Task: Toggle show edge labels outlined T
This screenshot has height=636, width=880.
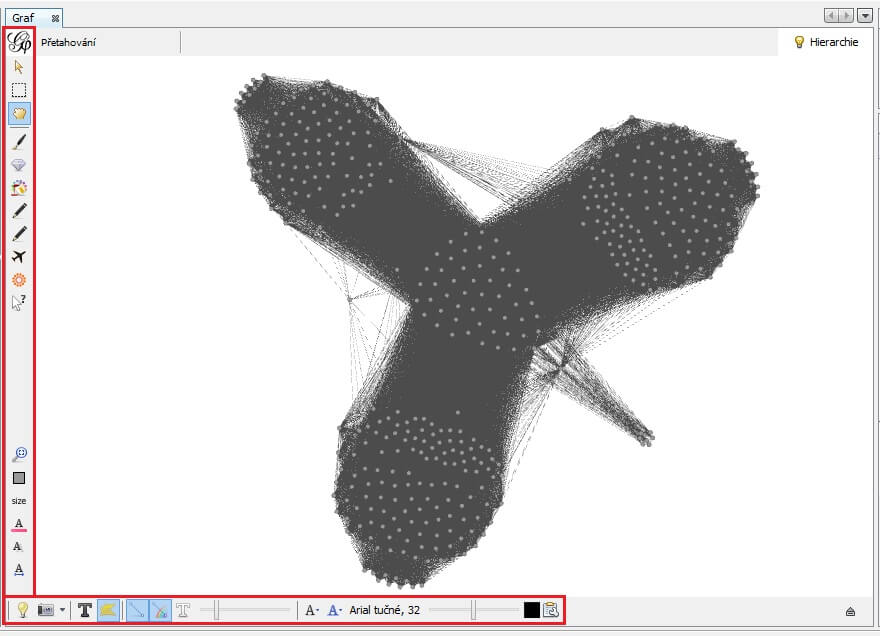Action: (183, 610)
